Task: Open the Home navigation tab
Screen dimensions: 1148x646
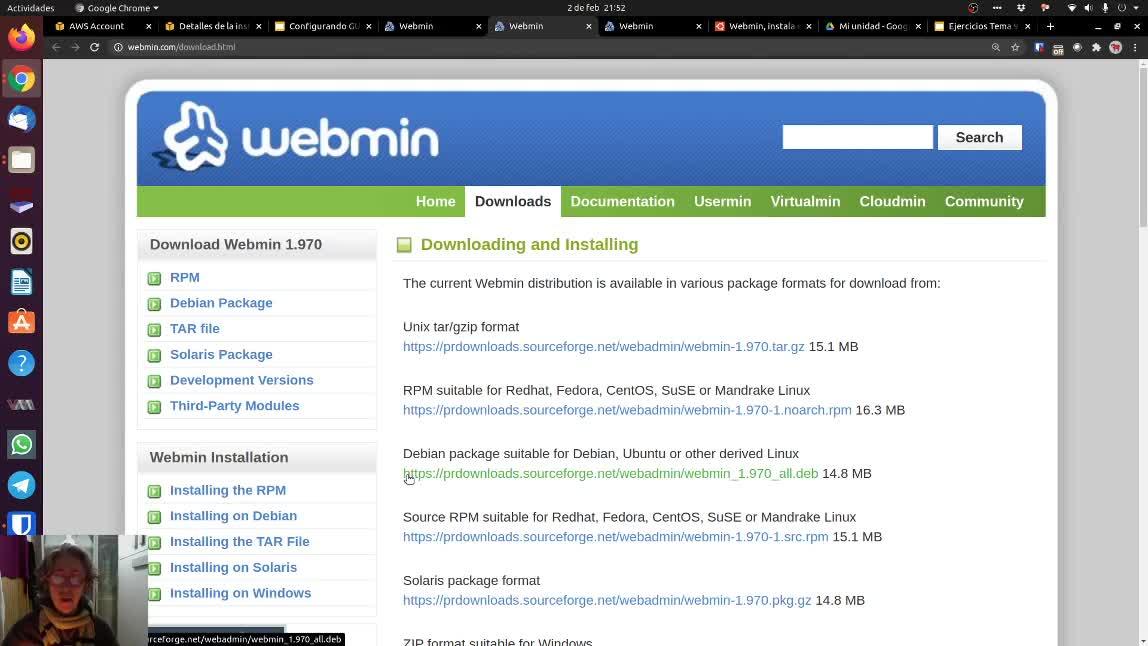Action: [436, 201]
